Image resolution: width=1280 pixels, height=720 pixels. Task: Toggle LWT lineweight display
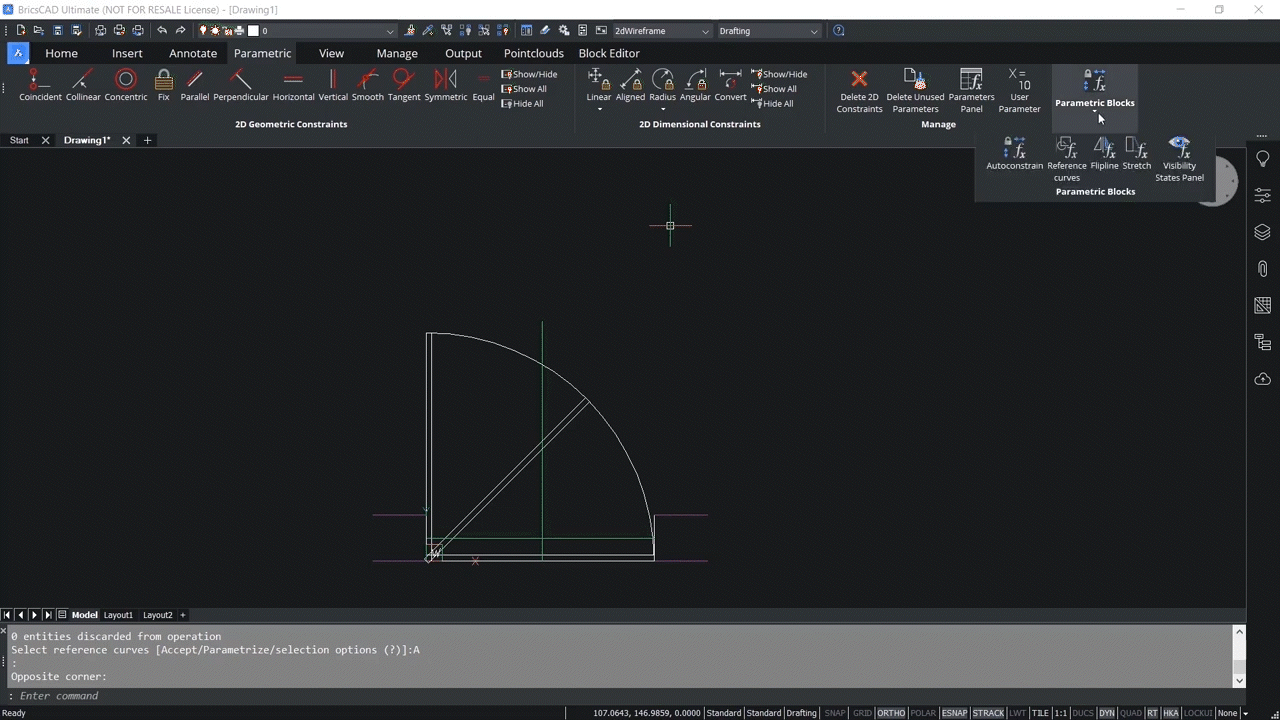[1018, 713]
